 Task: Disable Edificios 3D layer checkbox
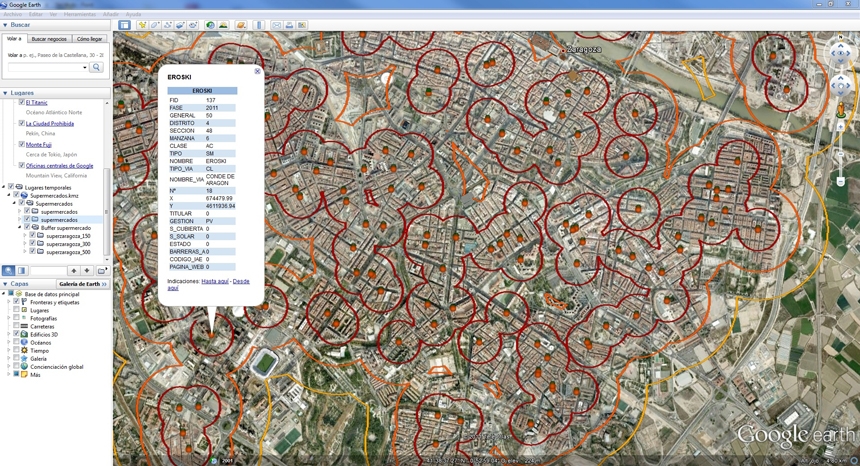16,334
